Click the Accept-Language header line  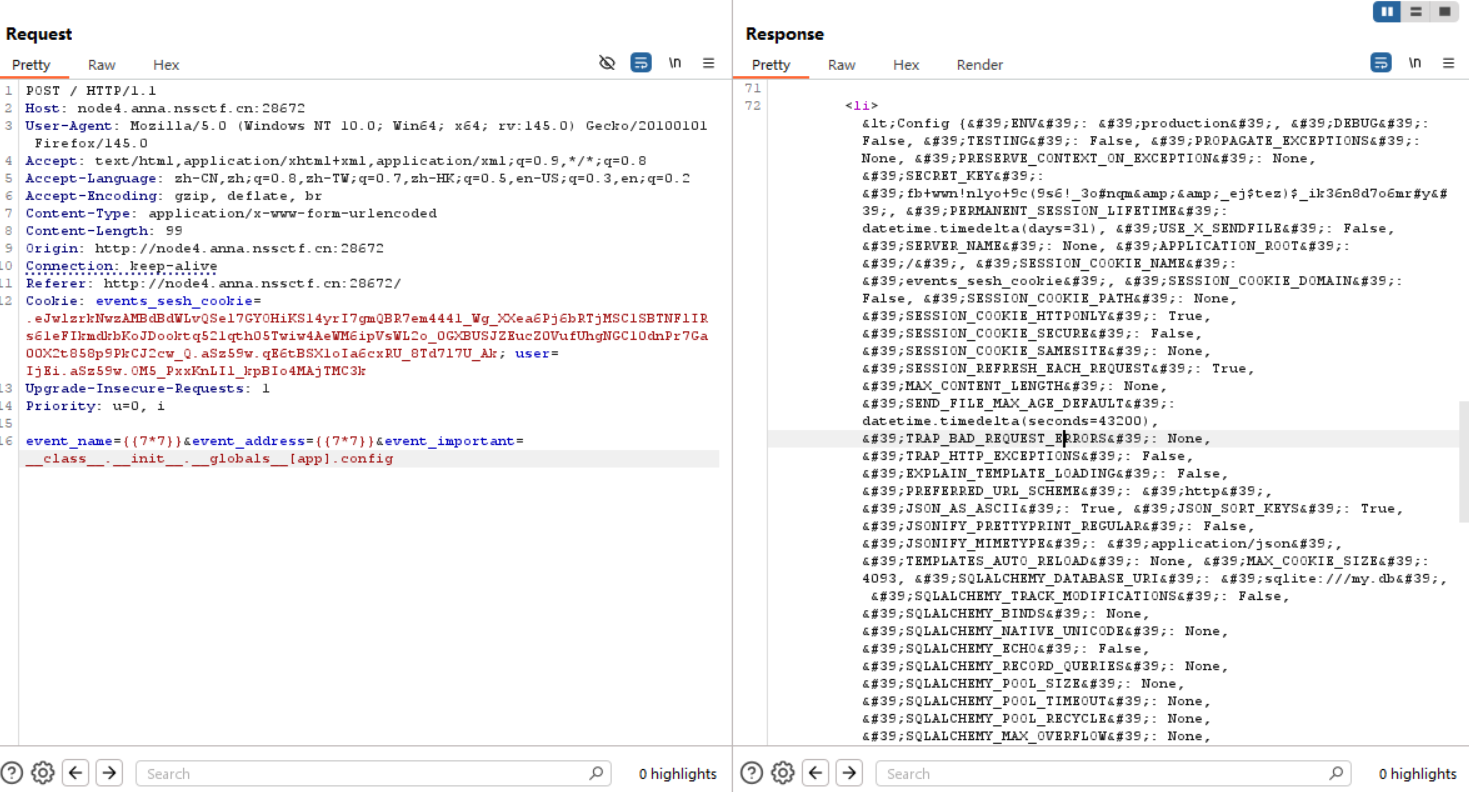[358, 178]
